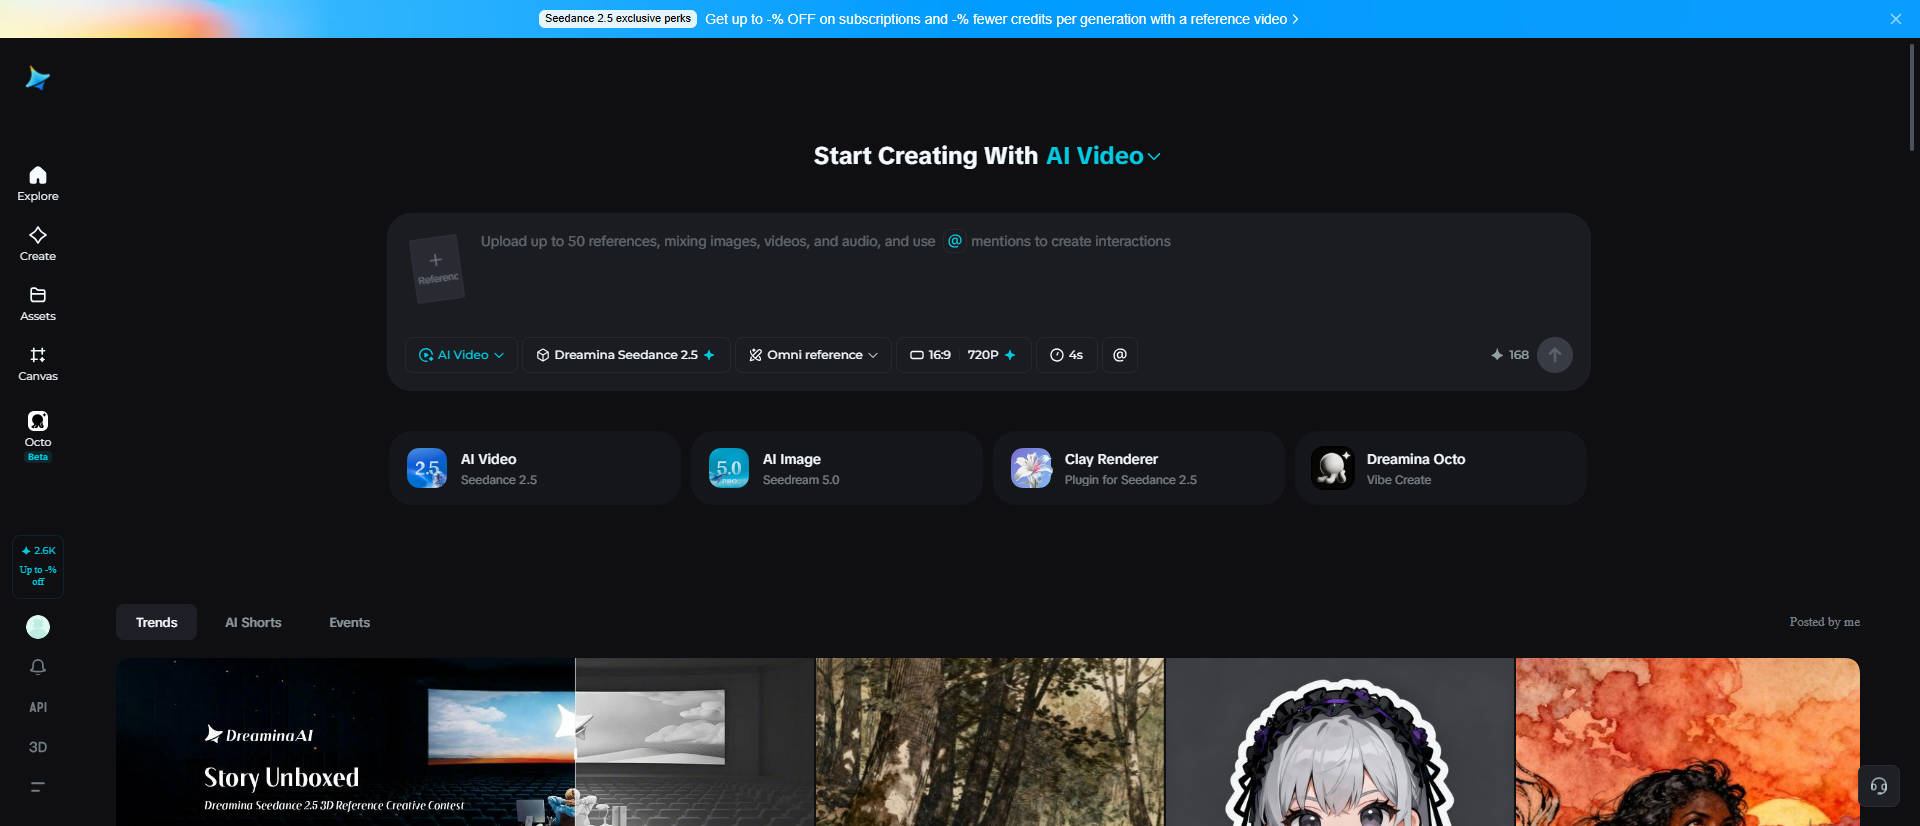1920x826 pixels.
Task: Filter the feed with Posted by me
Action: pyautogui.click(x=1824, y=622)
